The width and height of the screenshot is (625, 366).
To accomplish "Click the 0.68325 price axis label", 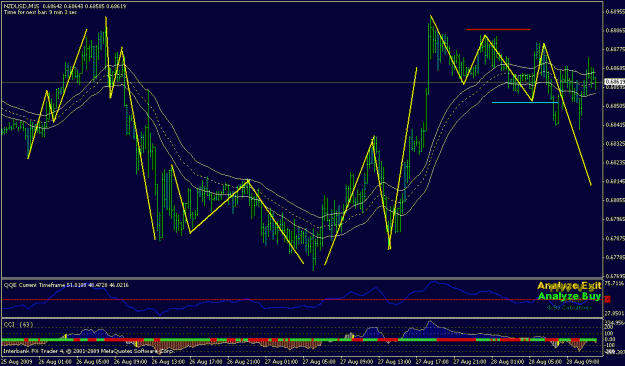I will [615, 144].
